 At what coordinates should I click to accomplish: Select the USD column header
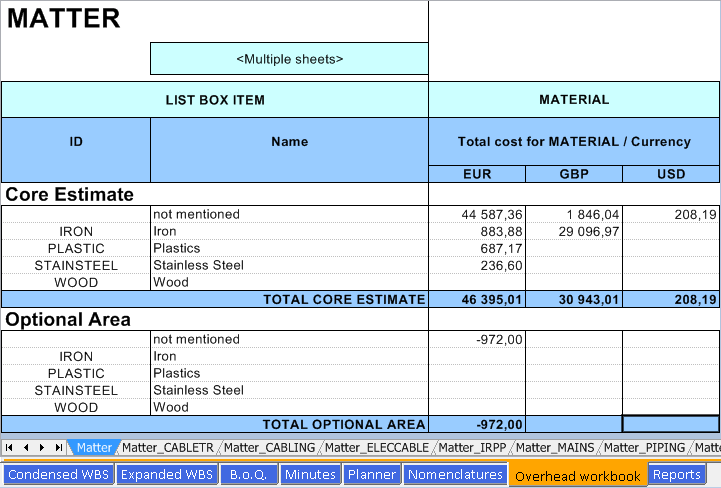671,174
